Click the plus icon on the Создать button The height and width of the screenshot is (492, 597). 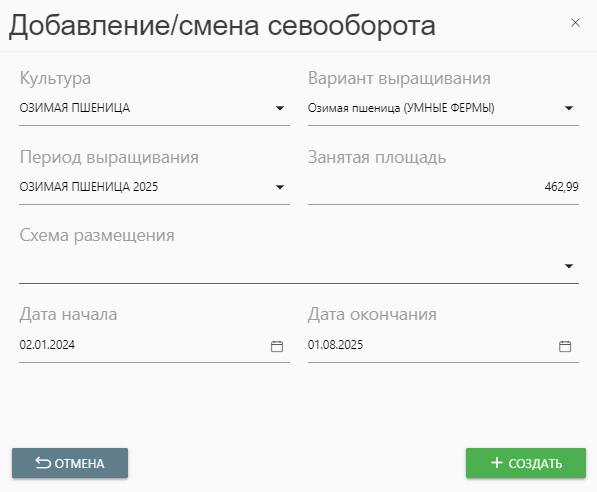pyautogui.click(x=497, y=463)
